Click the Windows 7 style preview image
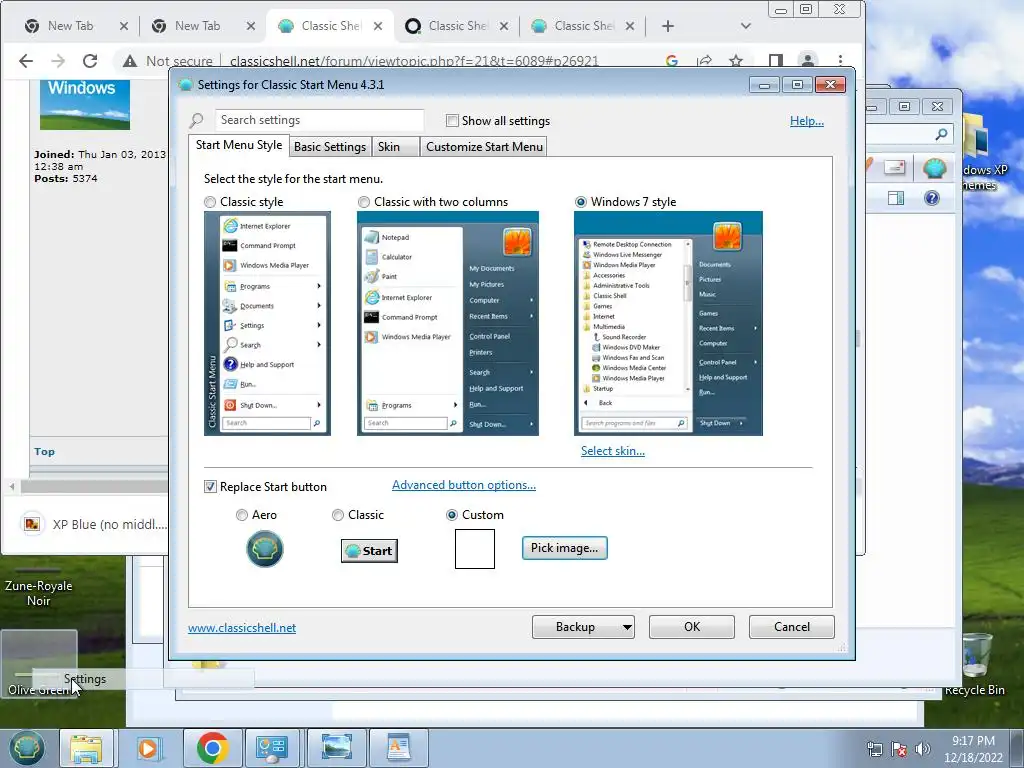This screenshot has height=768, width=1024. [x=668, y=323]
